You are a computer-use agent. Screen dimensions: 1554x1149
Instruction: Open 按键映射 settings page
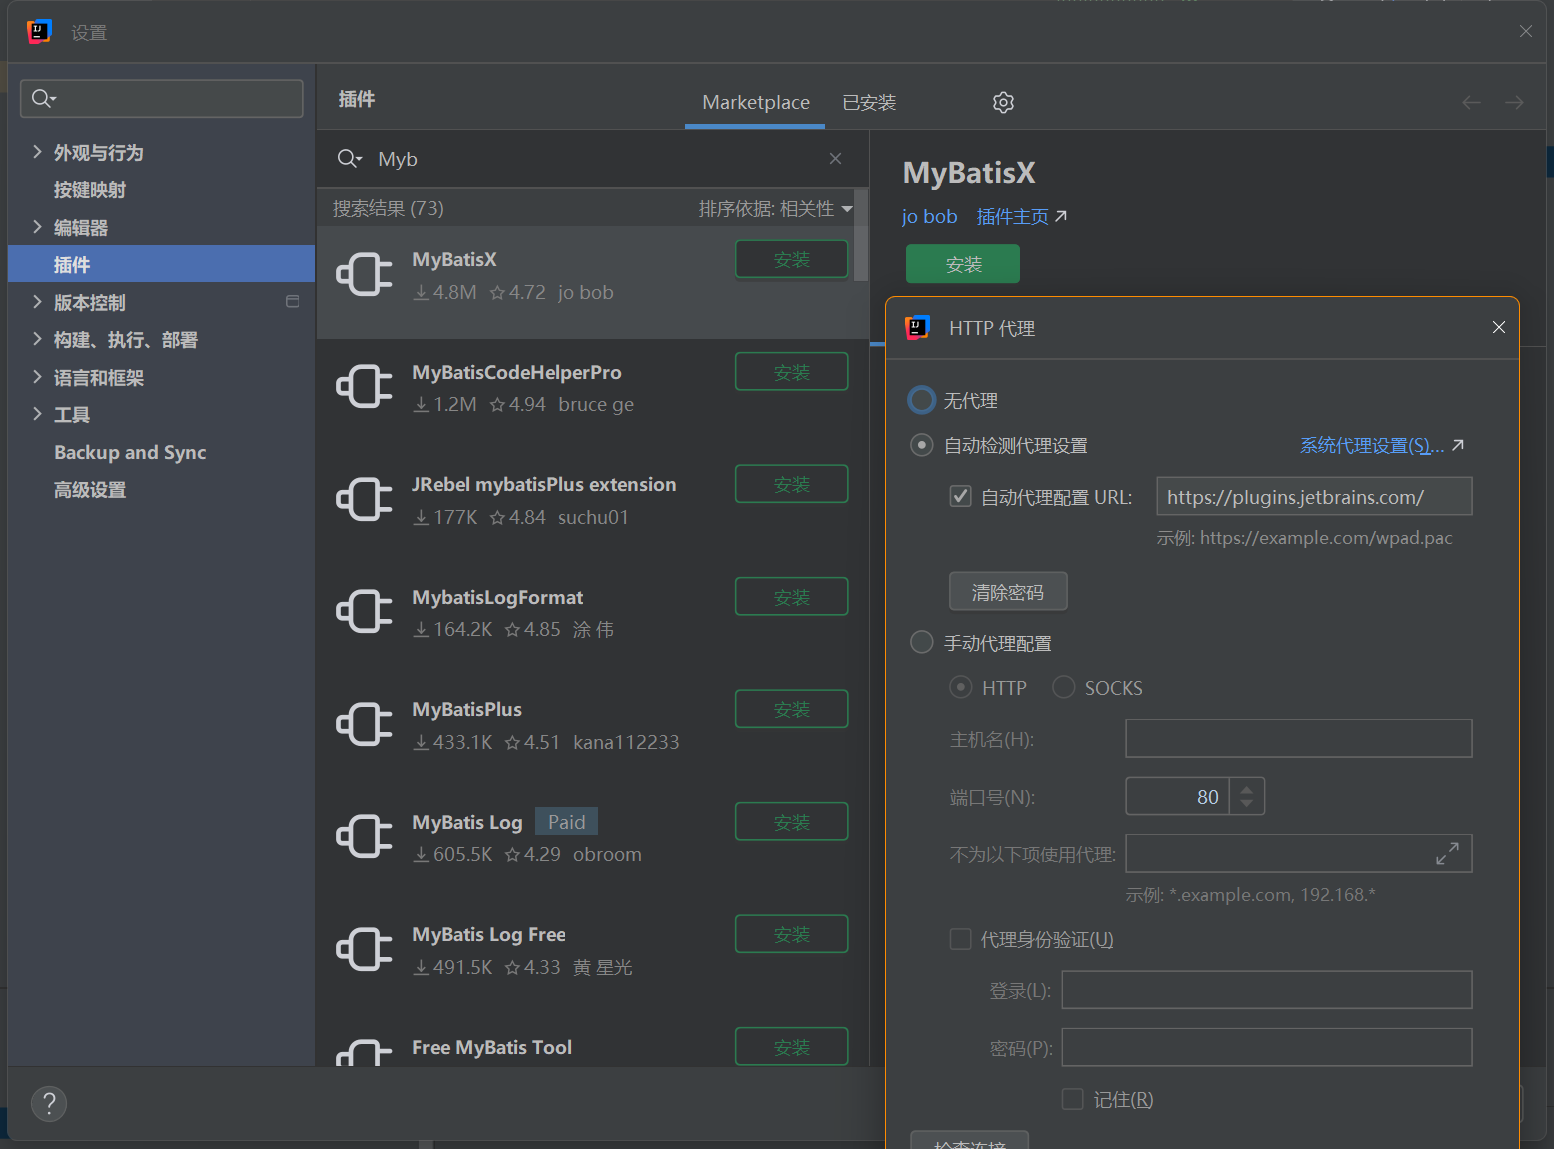[x=90, y=190]
